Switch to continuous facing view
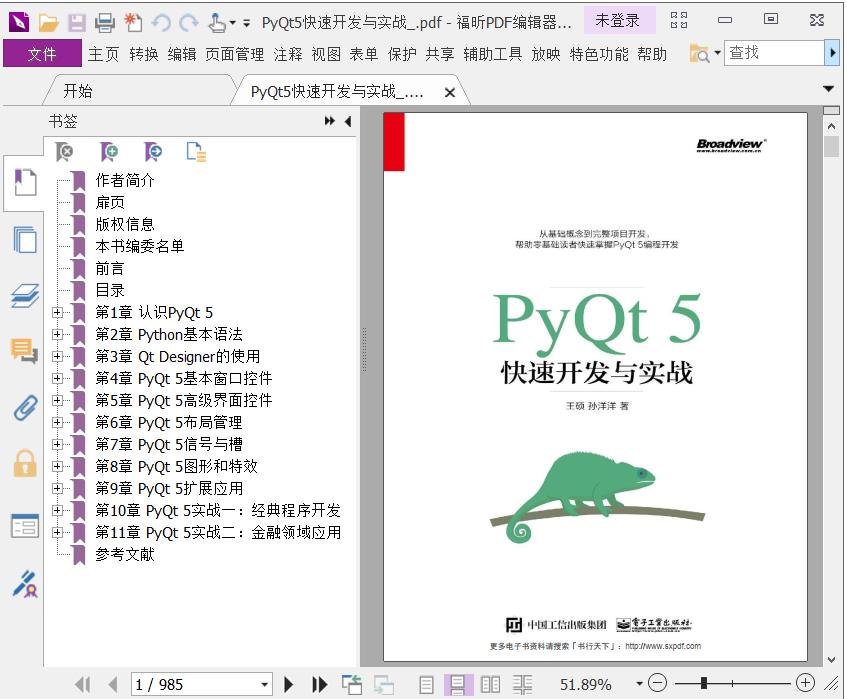 point(522,685)
